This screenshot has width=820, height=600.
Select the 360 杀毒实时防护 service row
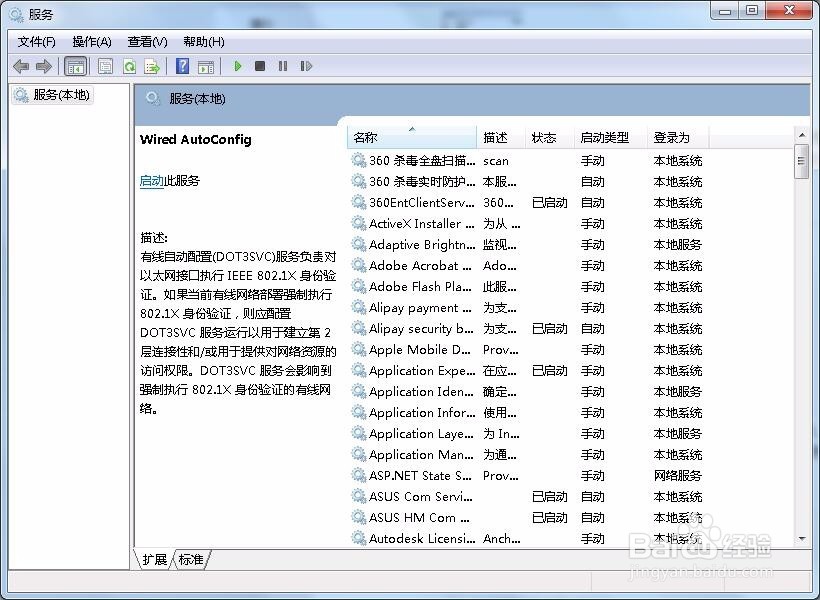pos(527,182)
